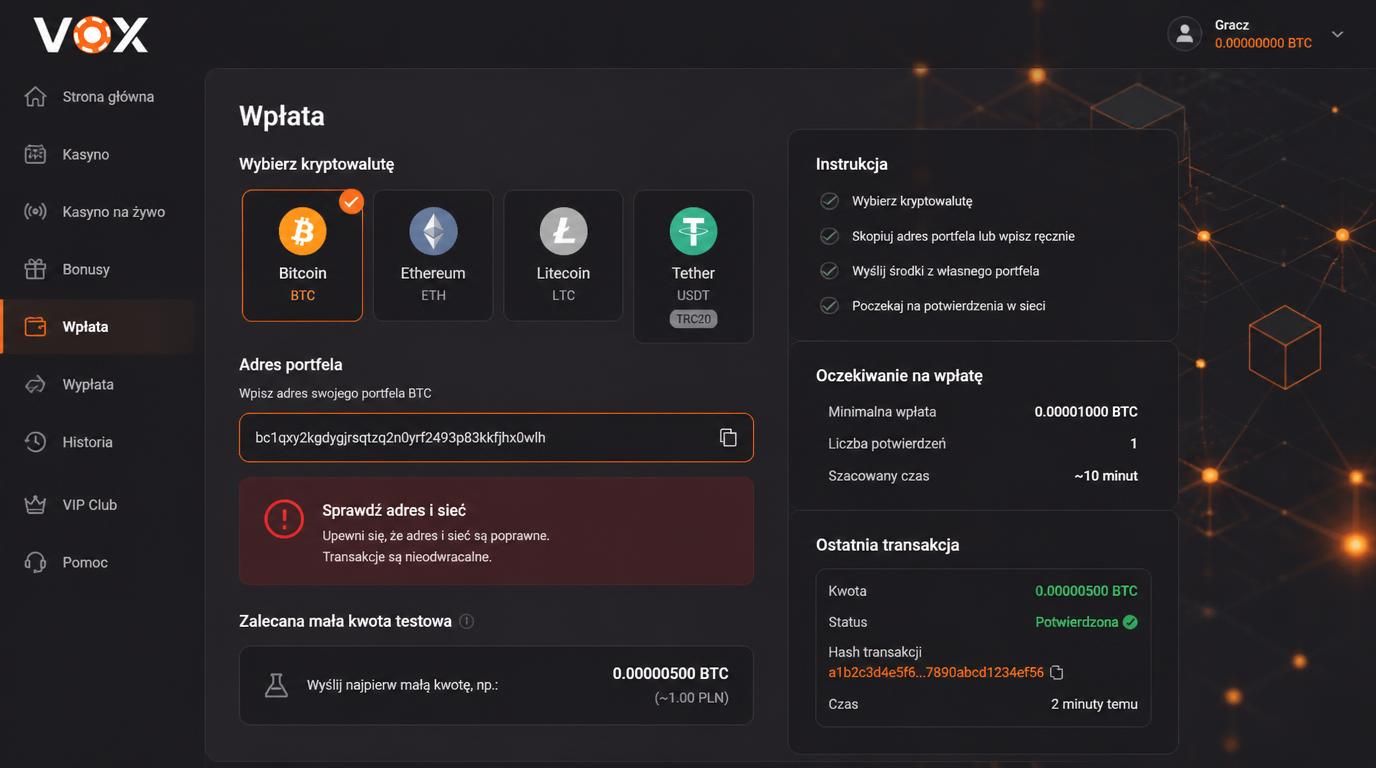Select Tether USDT TRC20 option
1376x768 pixels.
pos(694,267)
